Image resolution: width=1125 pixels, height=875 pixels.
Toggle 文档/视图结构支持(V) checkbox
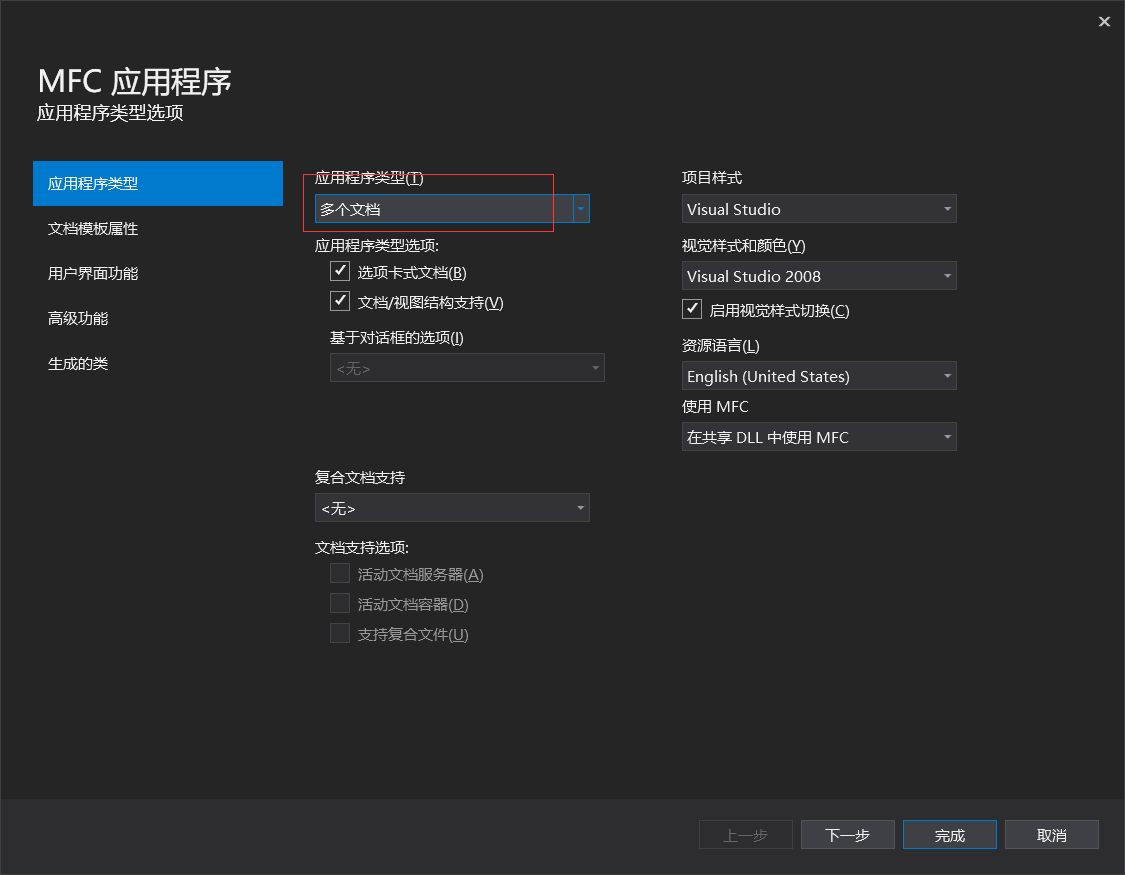(340, 301)
